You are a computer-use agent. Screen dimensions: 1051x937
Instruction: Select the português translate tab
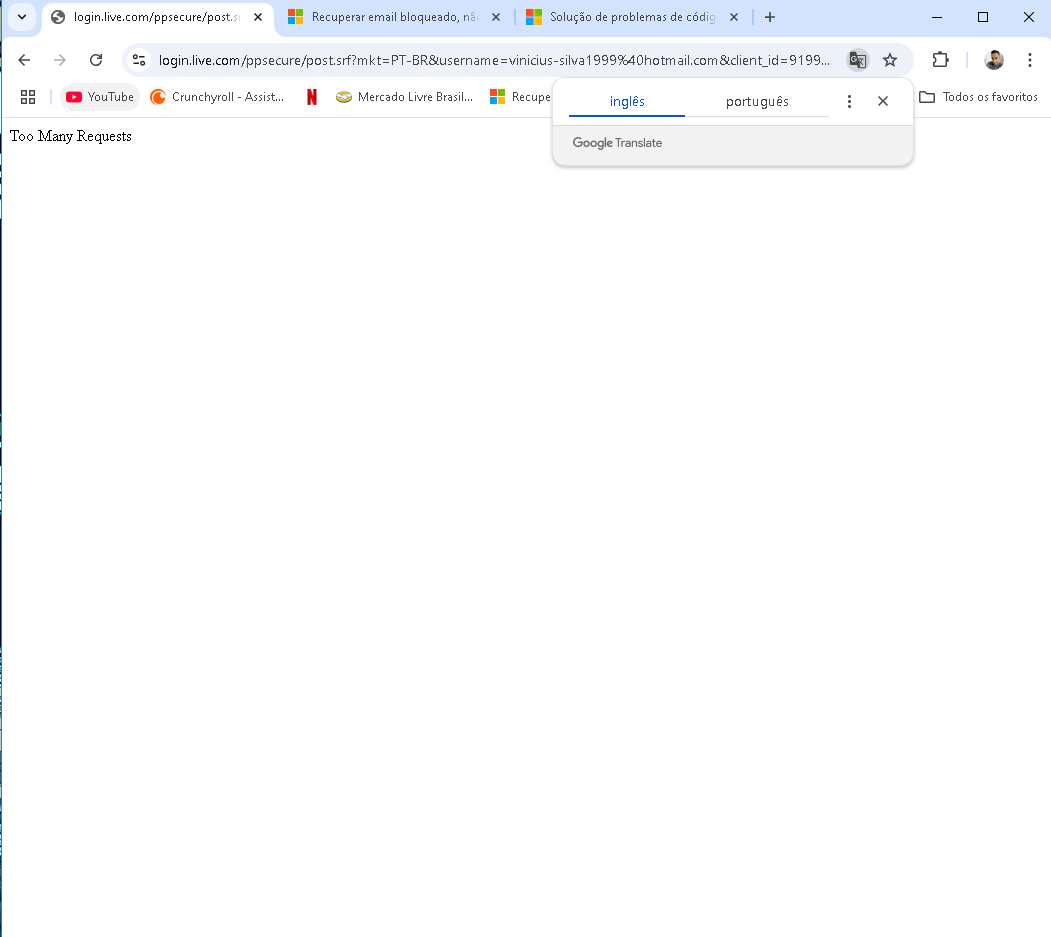pos(757,101)
